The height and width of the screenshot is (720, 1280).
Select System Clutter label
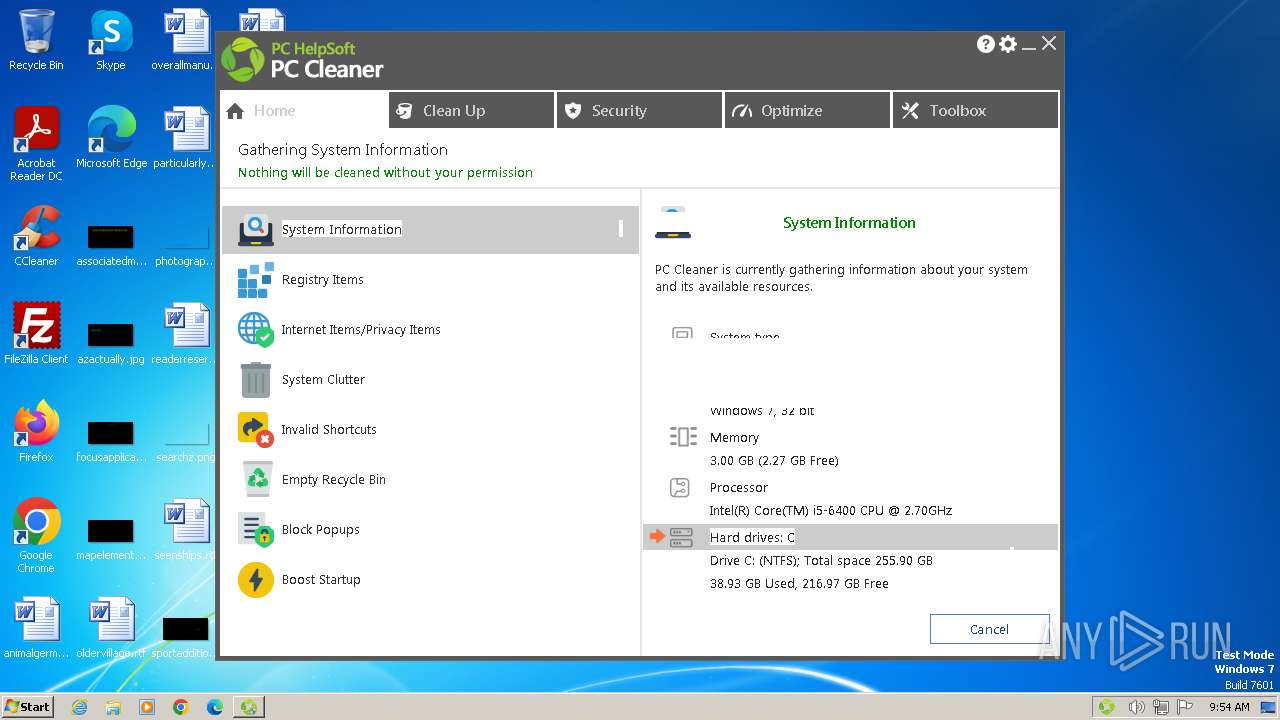coord(323,380)
